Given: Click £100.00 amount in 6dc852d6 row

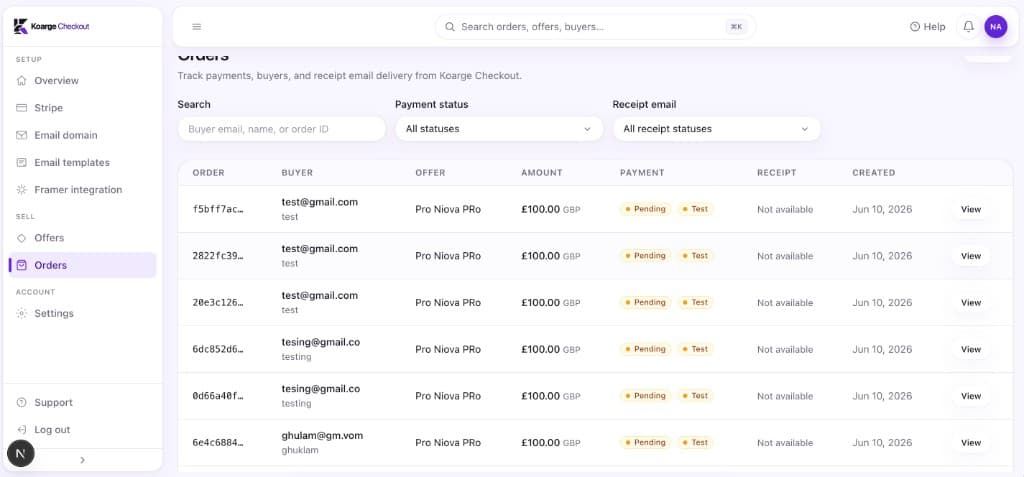Looking at the screenshot, I should pyautogui.click(x=540, y=350).
